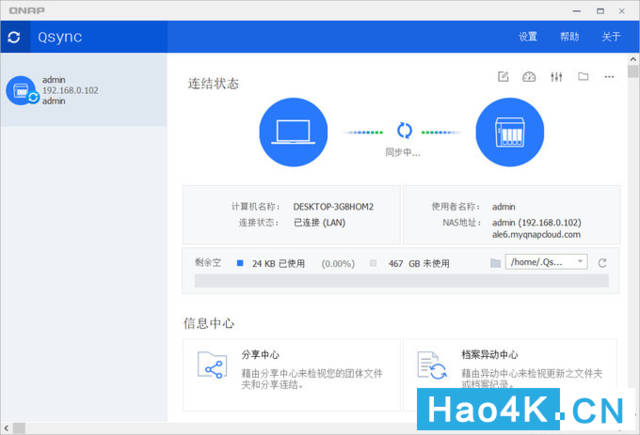This screenshot has width=640, height=435.
Task: Expand the /home/.Qs... folder dropdown
Action: 546,262
